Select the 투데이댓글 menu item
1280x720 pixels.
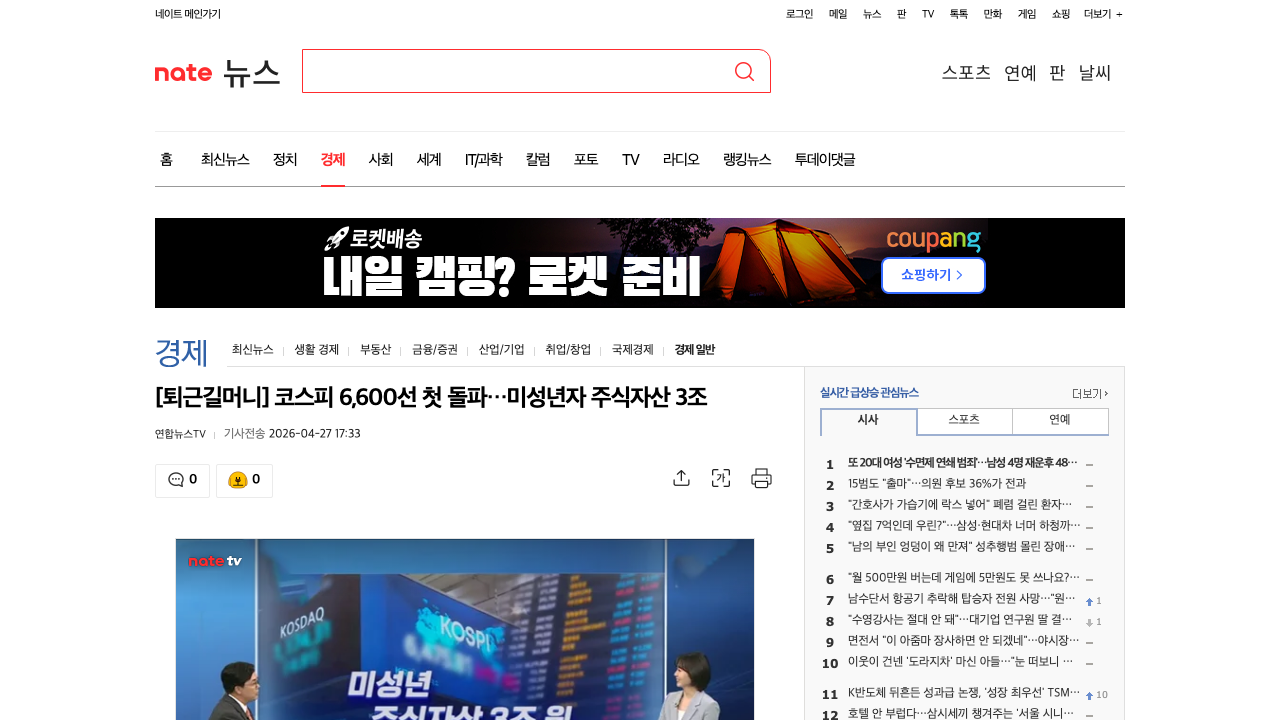[x=825, y=159]
